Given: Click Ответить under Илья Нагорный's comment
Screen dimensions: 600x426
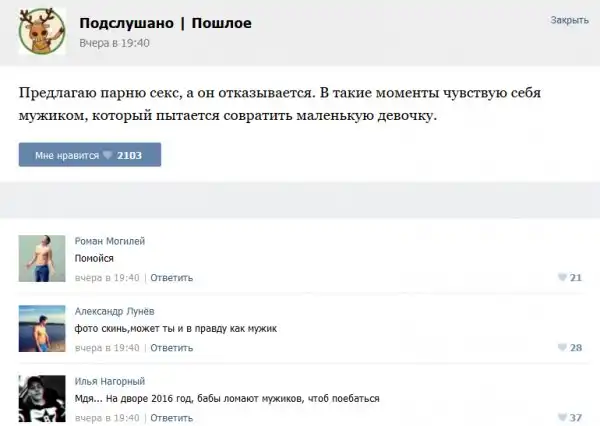Looking at the screenshot, I should pyautogui.click(x=171, y=417).
